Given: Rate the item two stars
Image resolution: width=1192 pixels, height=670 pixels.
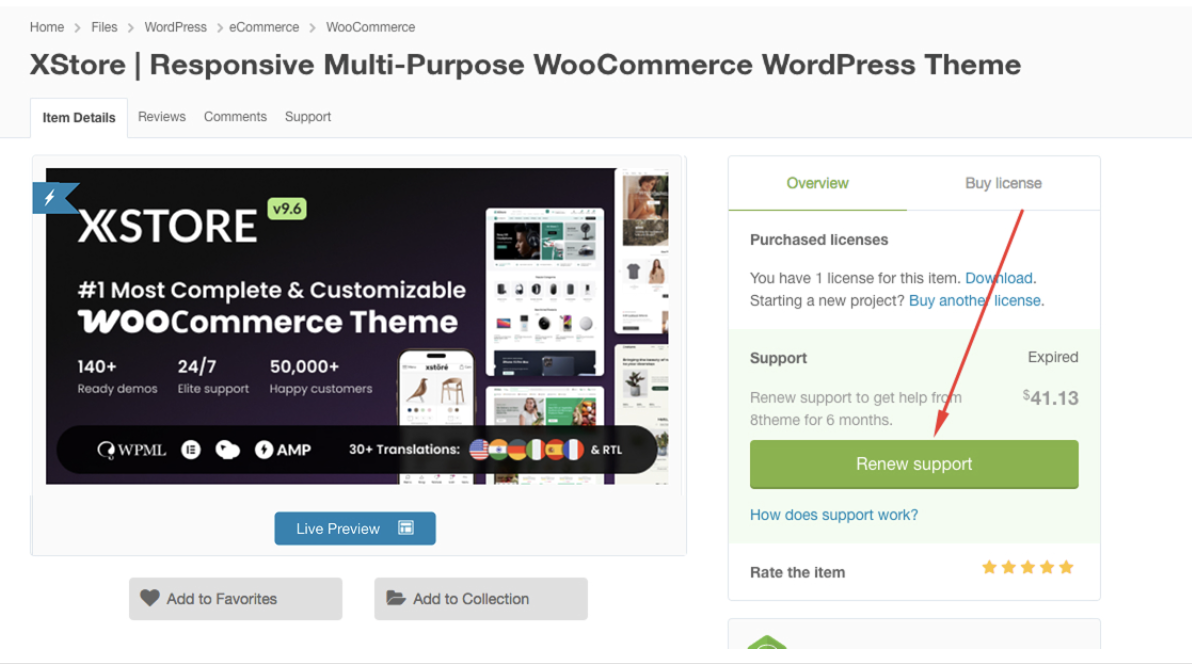Looking at the screenshot, I should pyautogui.click(x=1009, y=567).
